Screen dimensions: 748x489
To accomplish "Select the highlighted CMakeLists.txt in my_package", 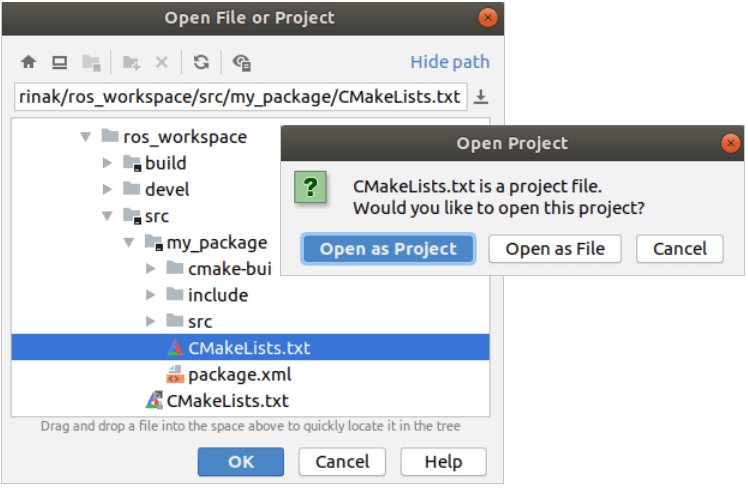I will [x=248, y=348].
